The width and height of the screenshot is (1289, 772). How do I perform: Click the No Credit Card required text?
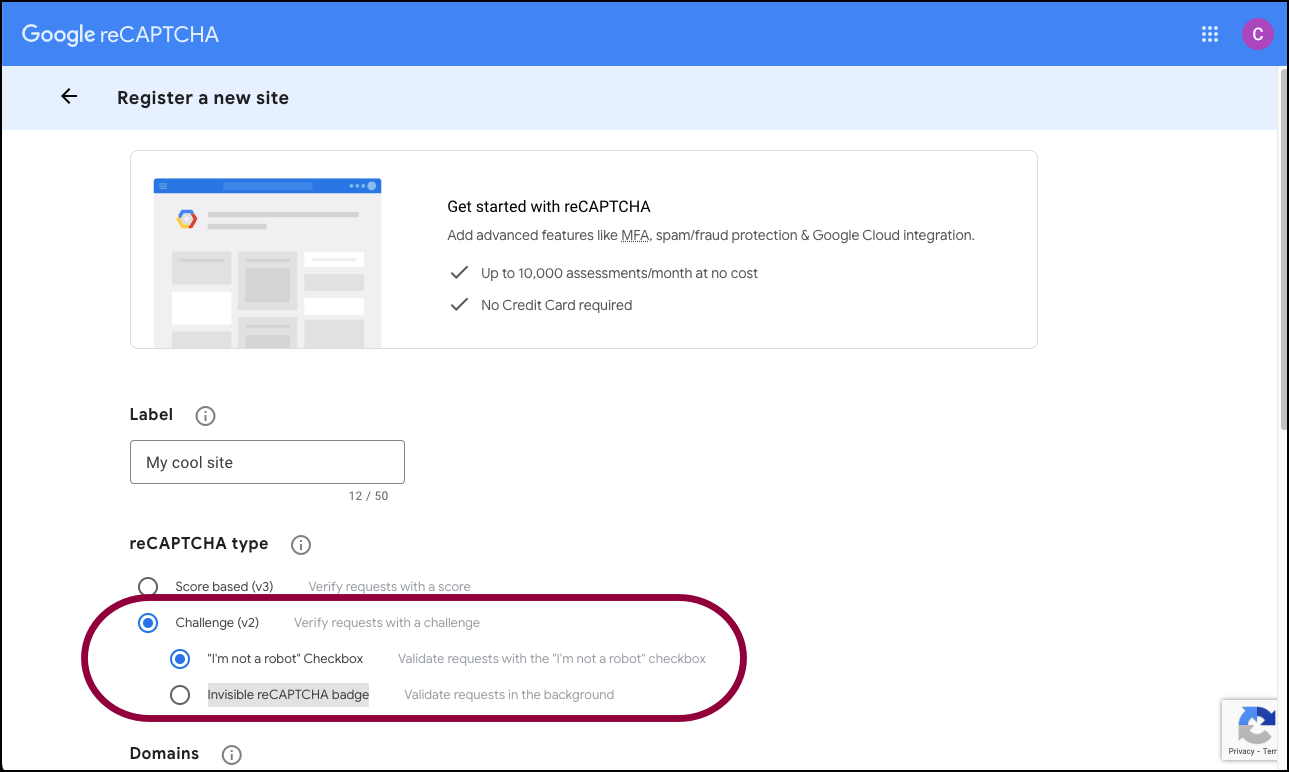tap(557, 305)
